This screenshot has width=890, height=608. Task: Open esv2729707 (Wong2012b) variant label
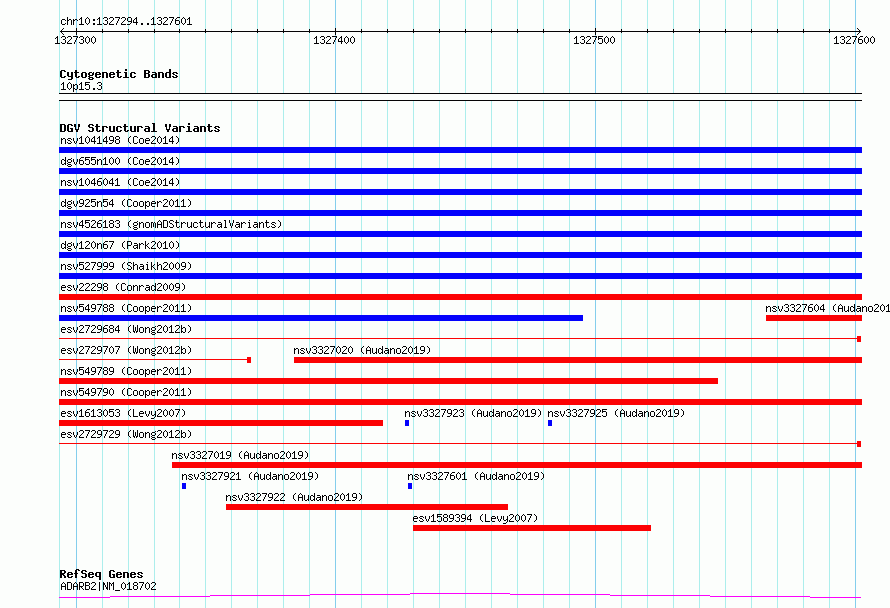coord(126,350)
